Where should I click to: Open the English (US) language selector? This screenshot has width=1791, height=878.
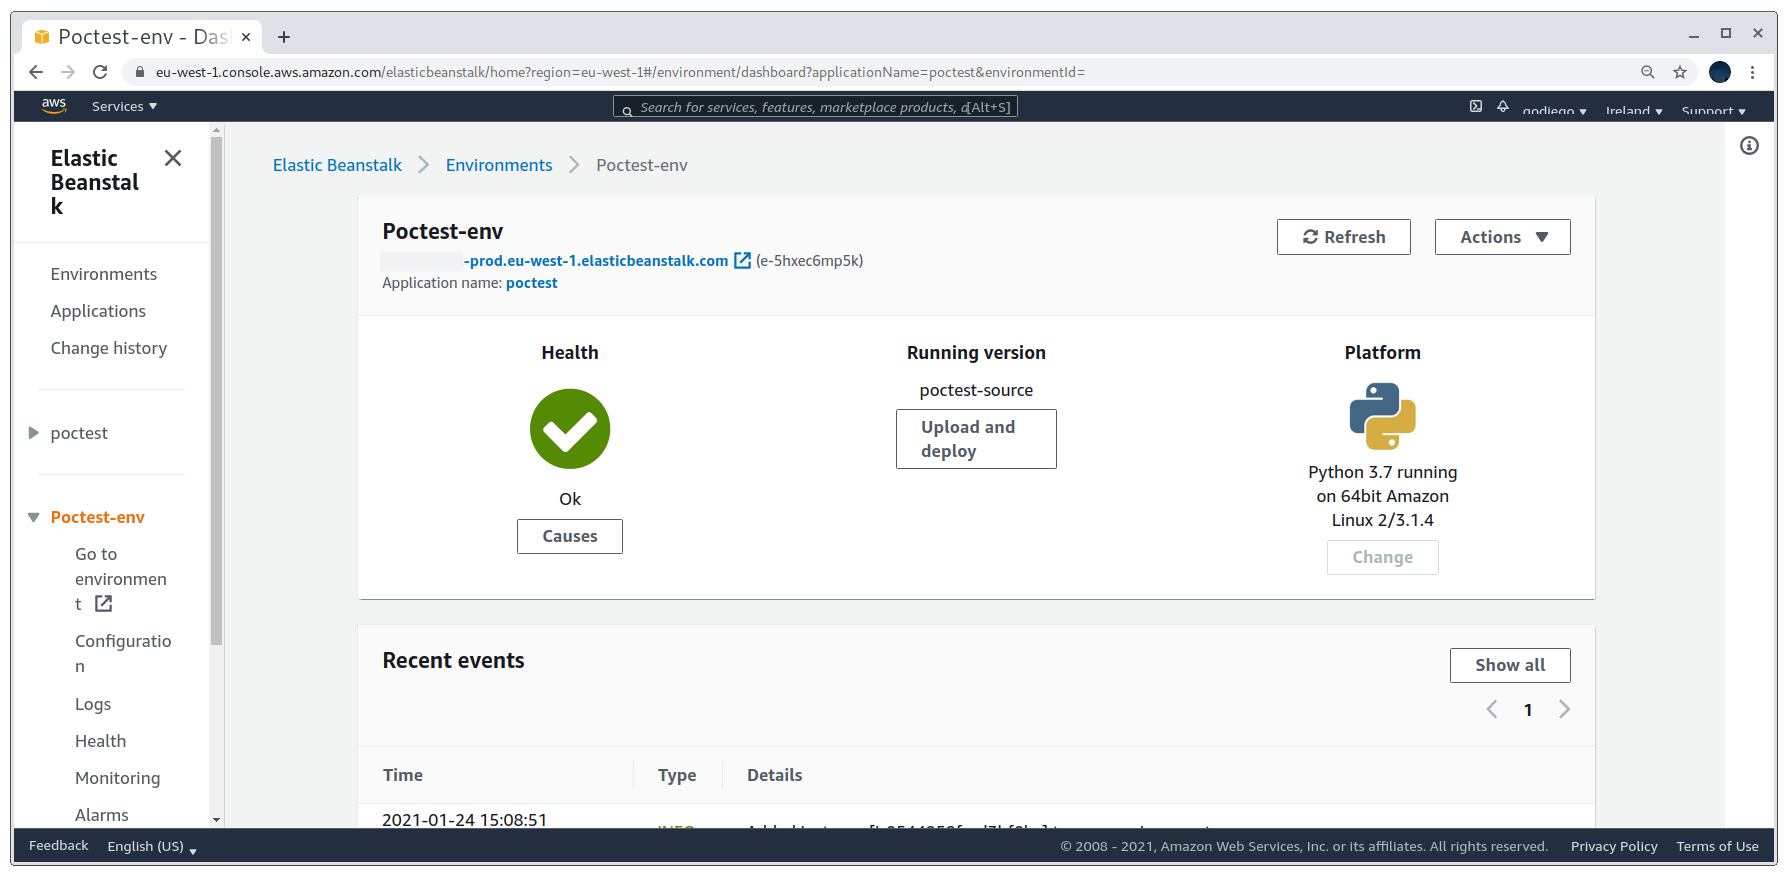152,846
